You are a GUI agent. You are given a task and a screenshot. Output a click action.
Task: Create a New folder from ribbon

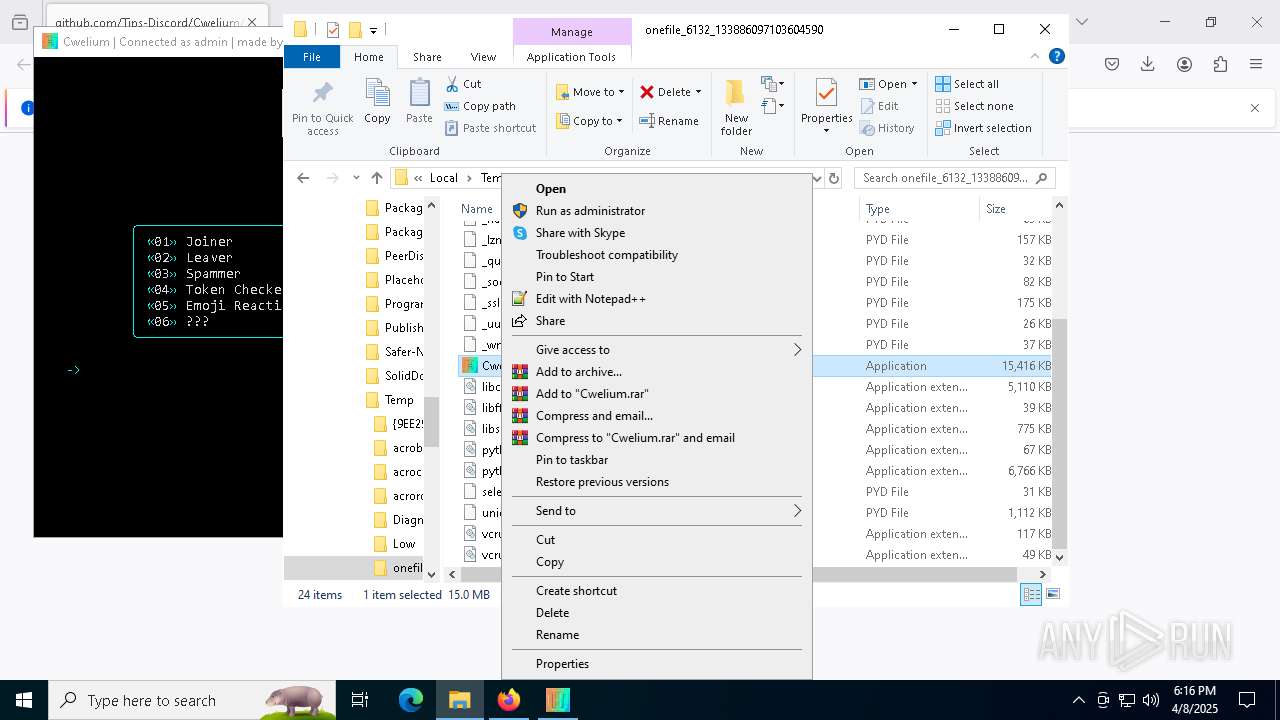736,108
